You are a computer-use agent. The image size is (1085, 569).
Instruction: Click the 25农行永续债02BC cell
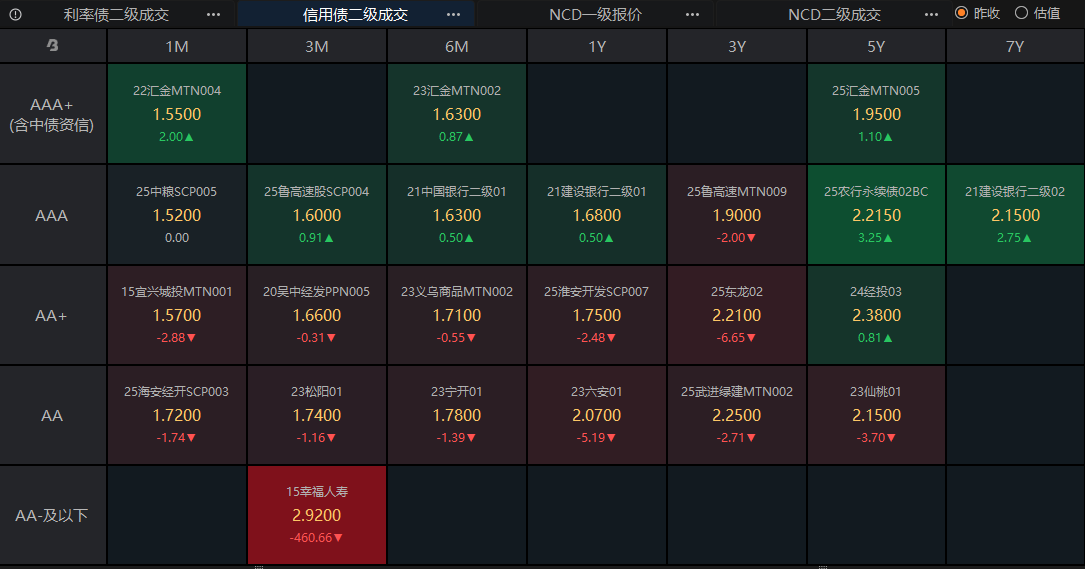coord(876,215)
